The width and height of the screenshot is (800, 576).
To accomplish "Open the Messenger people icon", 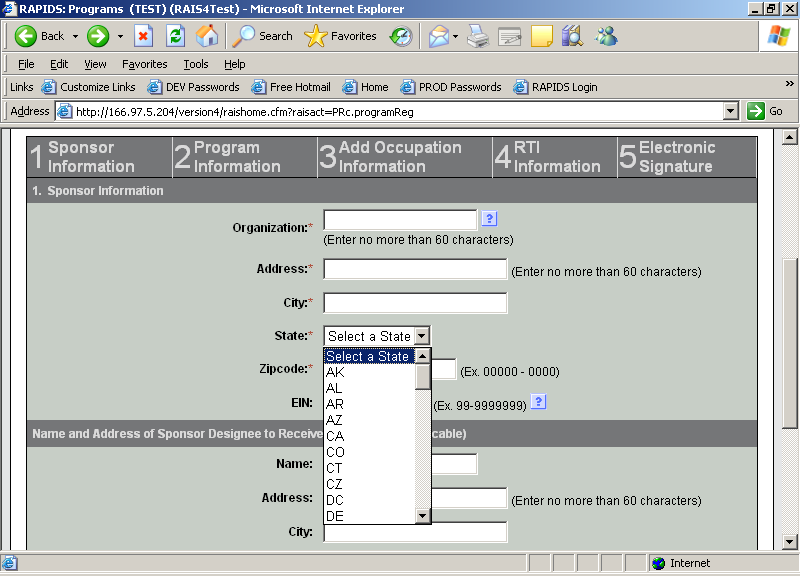I will (606, 36).
